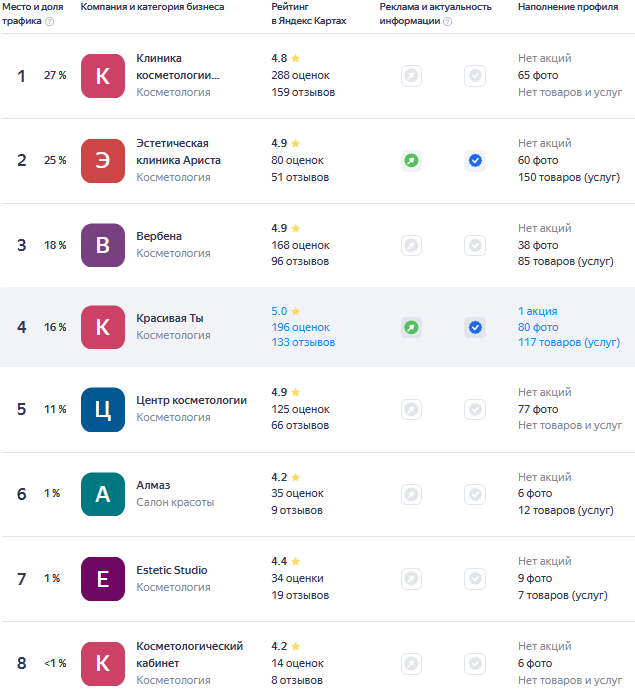Click the '85 товаров (услуг)' text

(566, 261)
